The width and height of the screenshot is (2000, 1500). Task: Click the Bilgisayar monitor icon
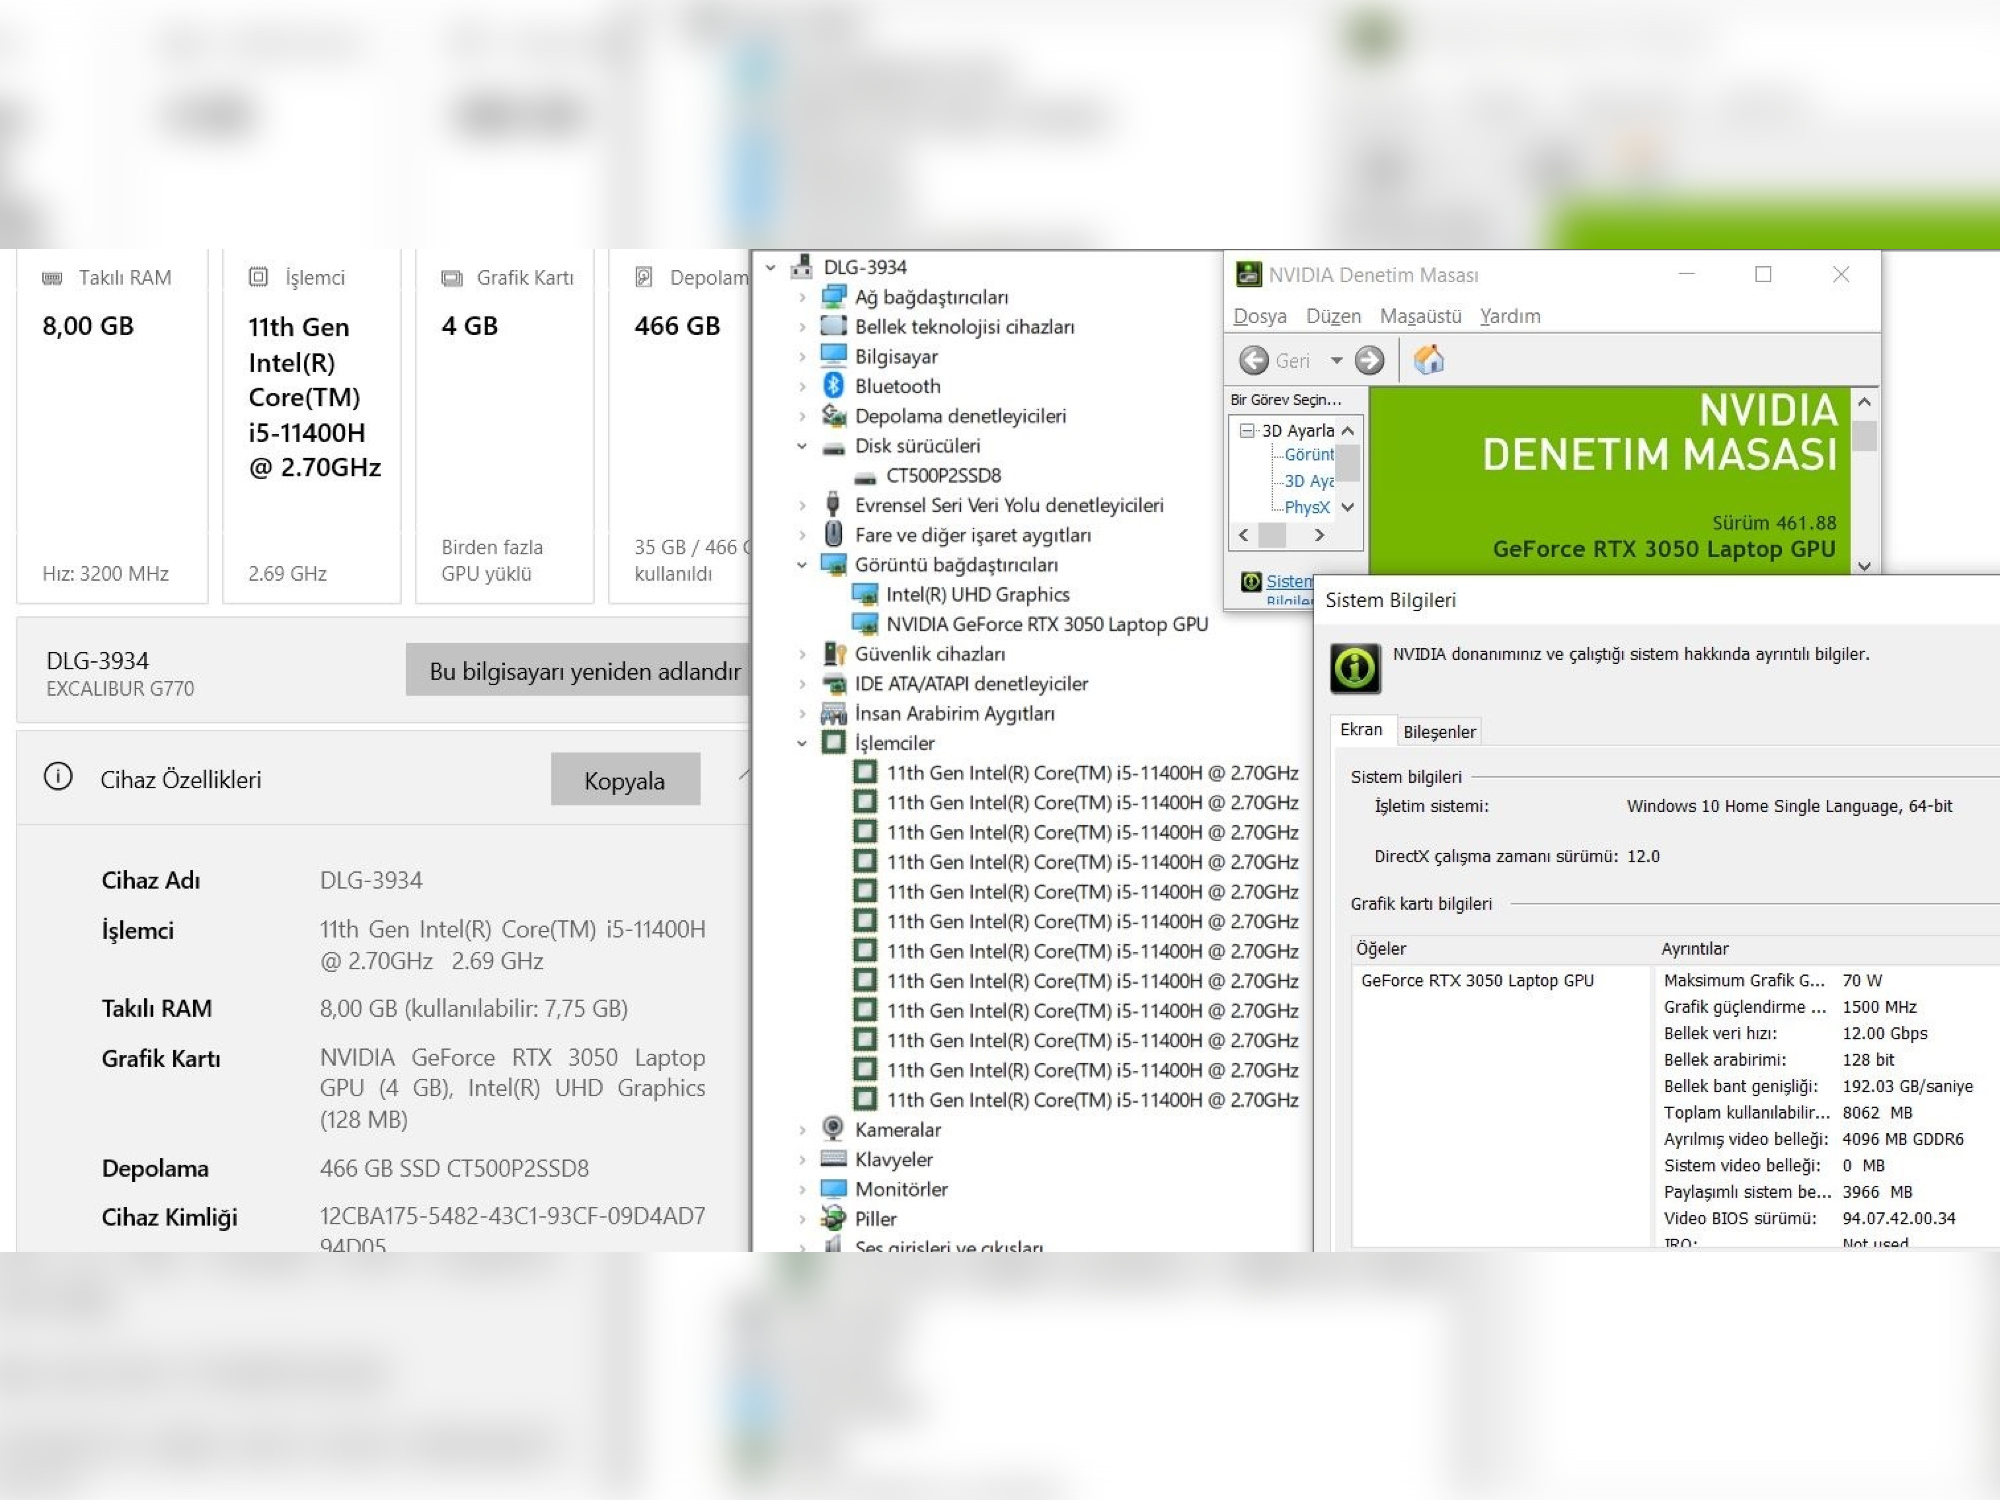[833, 355]
